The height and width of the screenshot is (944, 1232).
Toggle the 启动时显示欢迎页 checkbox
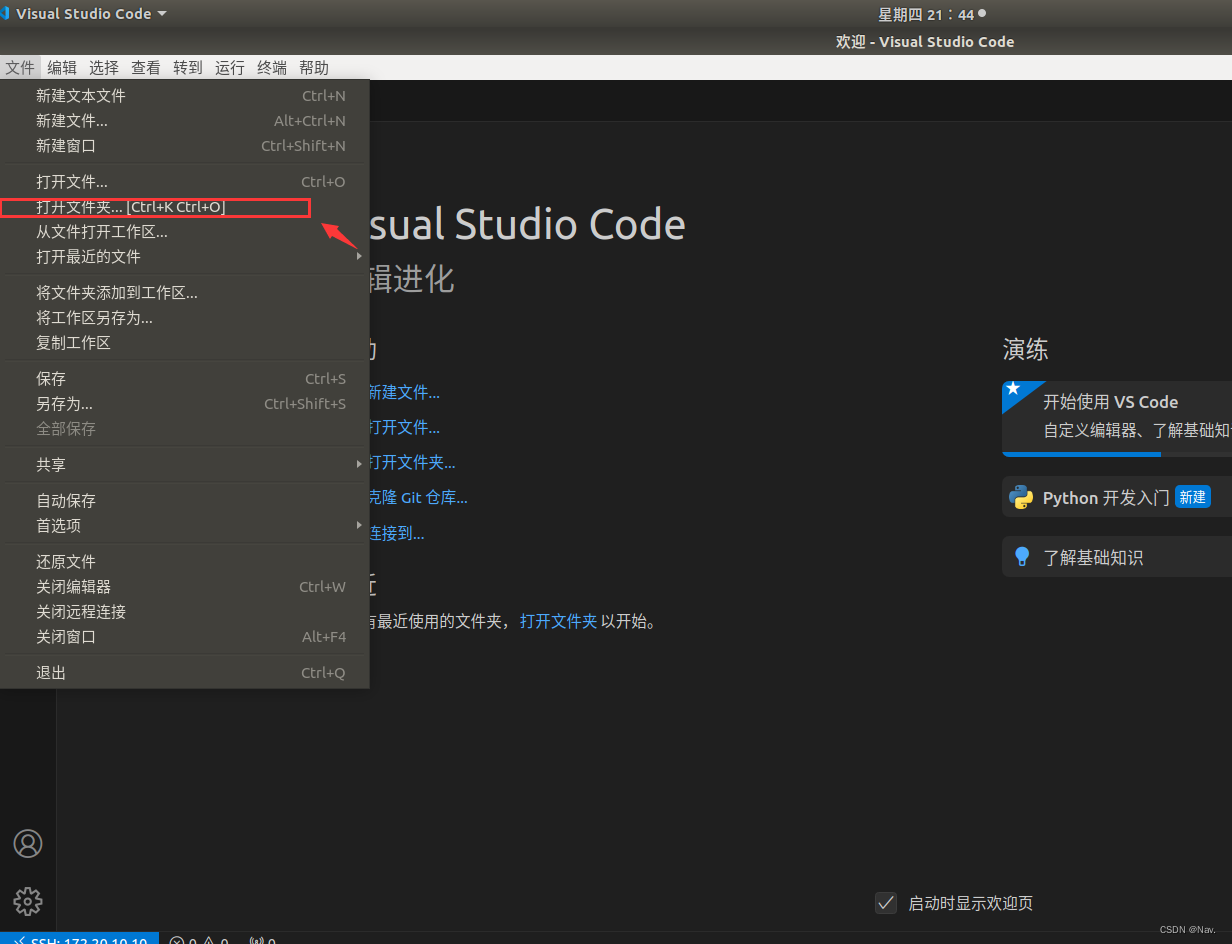[886, 903]
